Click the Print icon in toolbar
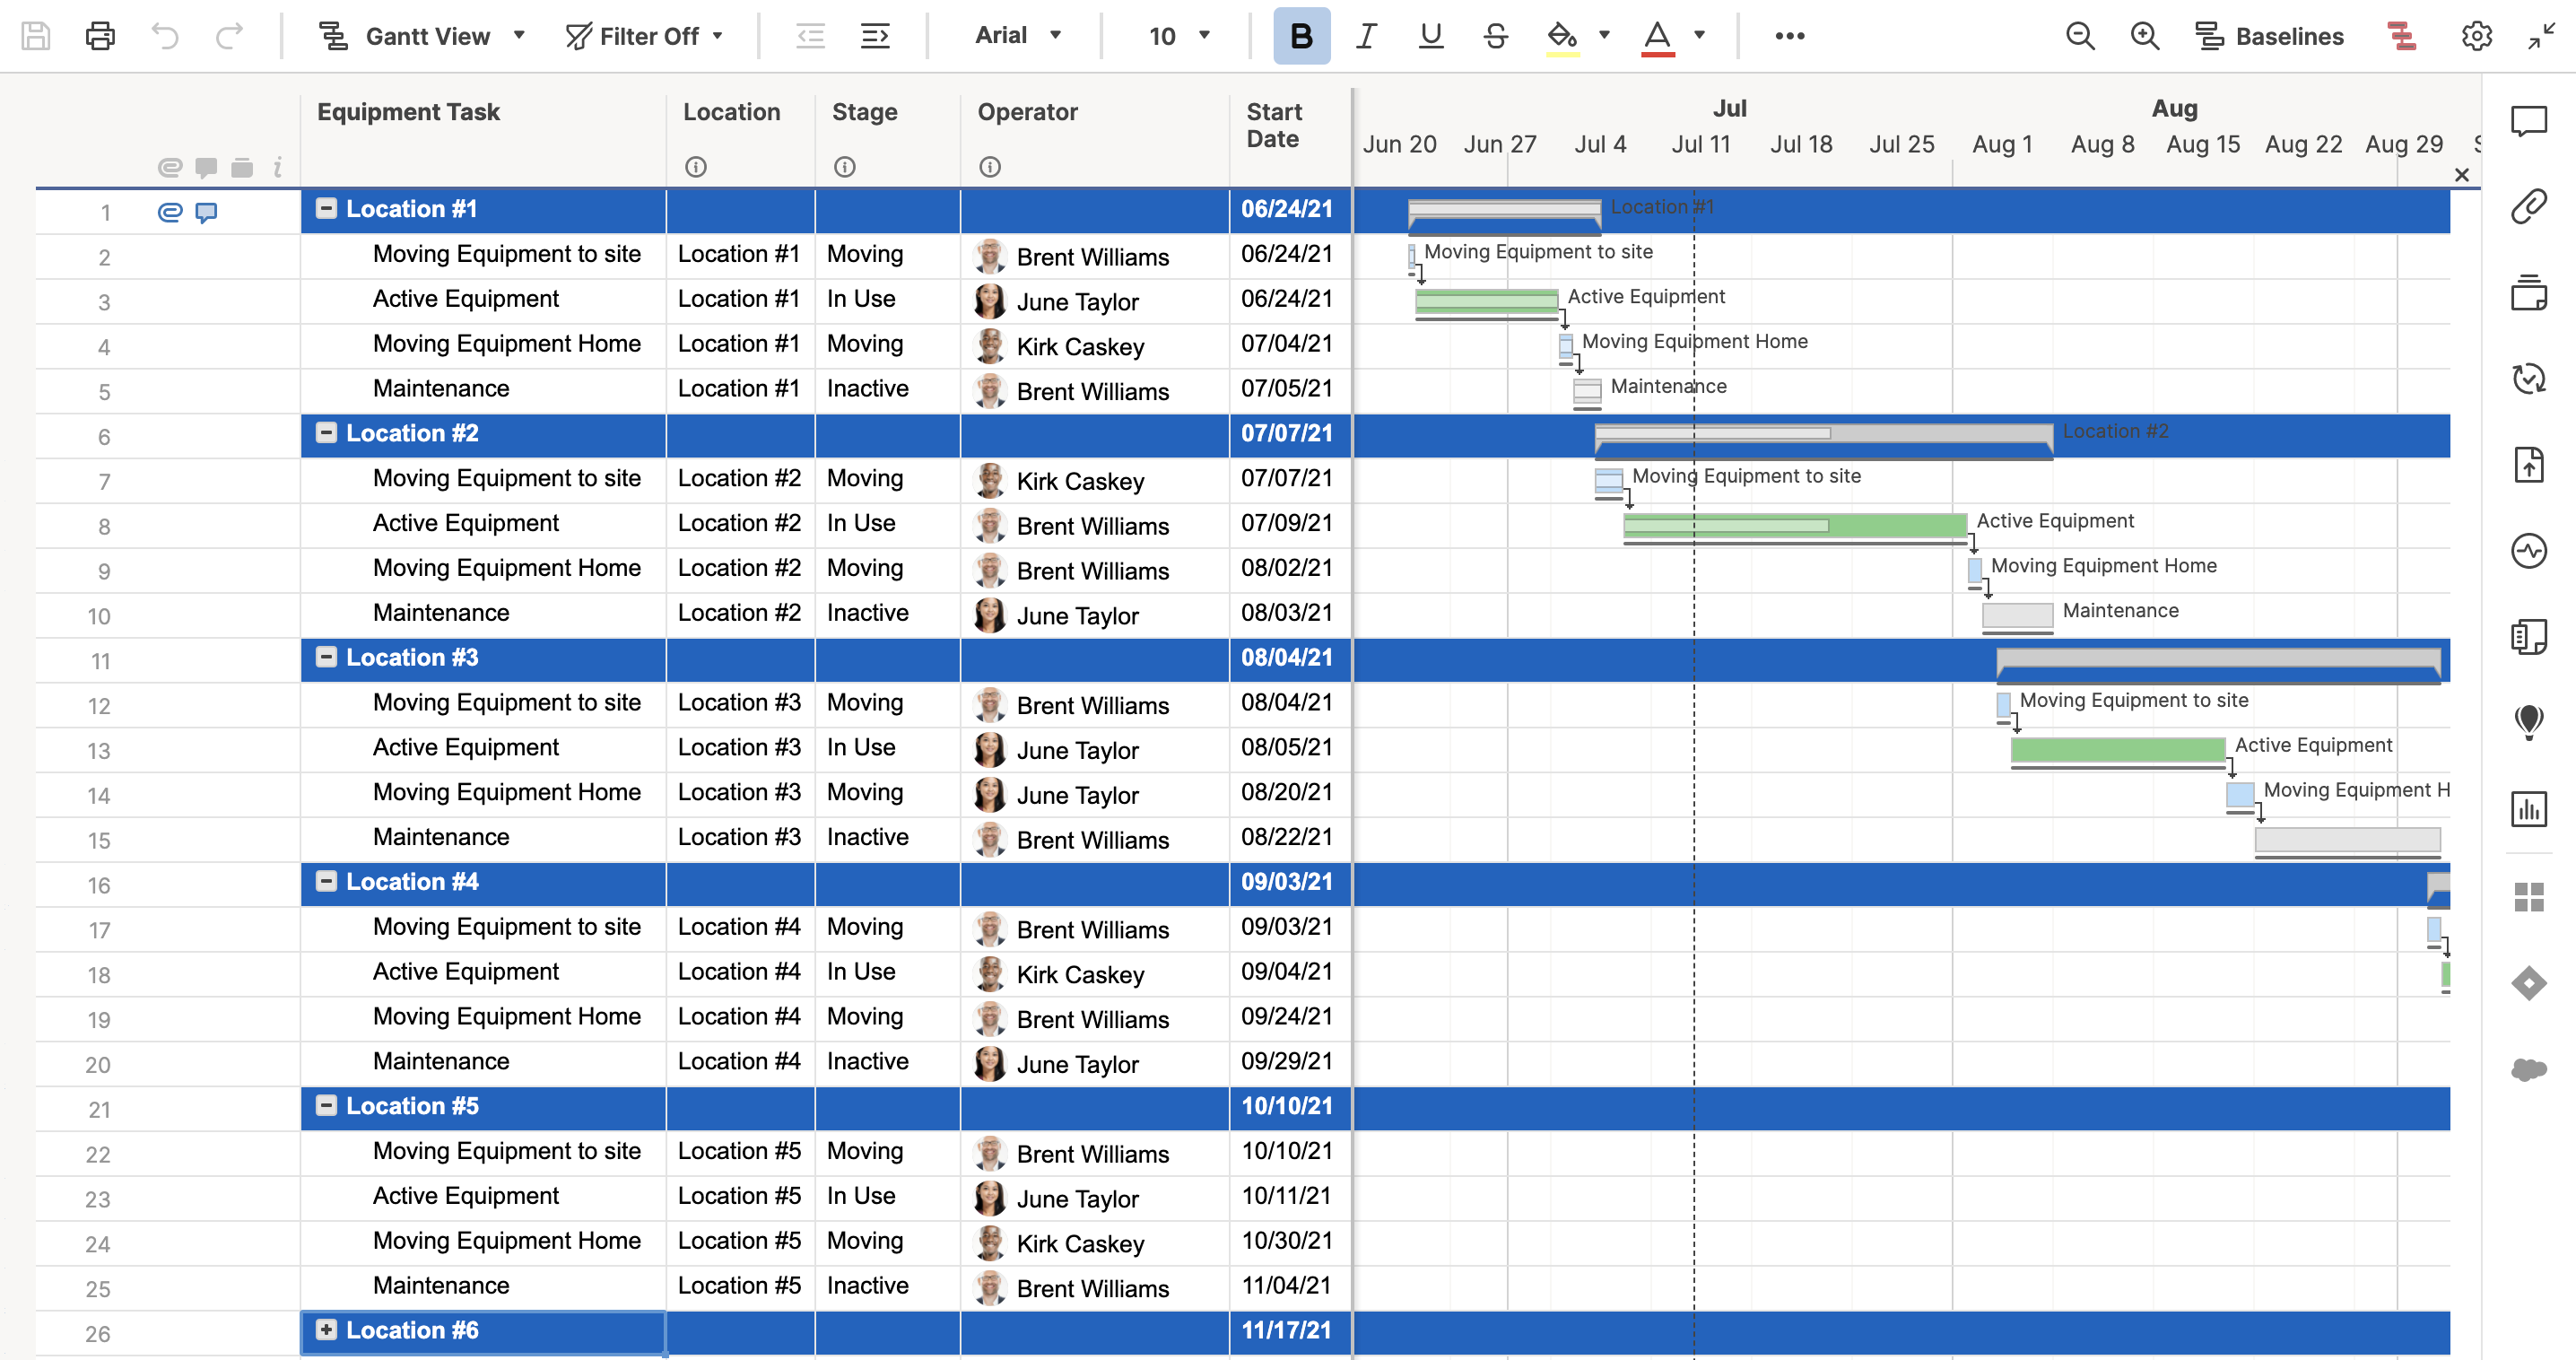The height and width of the screenshot is (1360, 2576). 100,36
